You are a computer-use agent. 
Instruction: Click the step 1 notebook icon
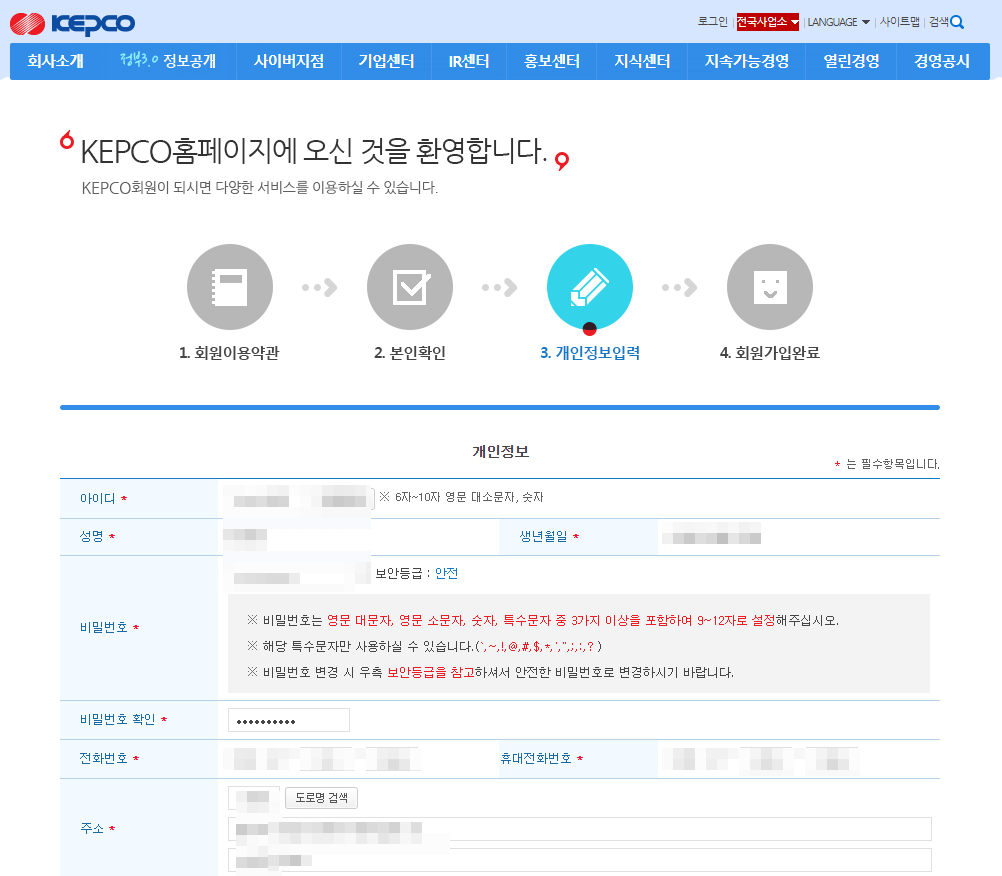[x=230, y=287]
